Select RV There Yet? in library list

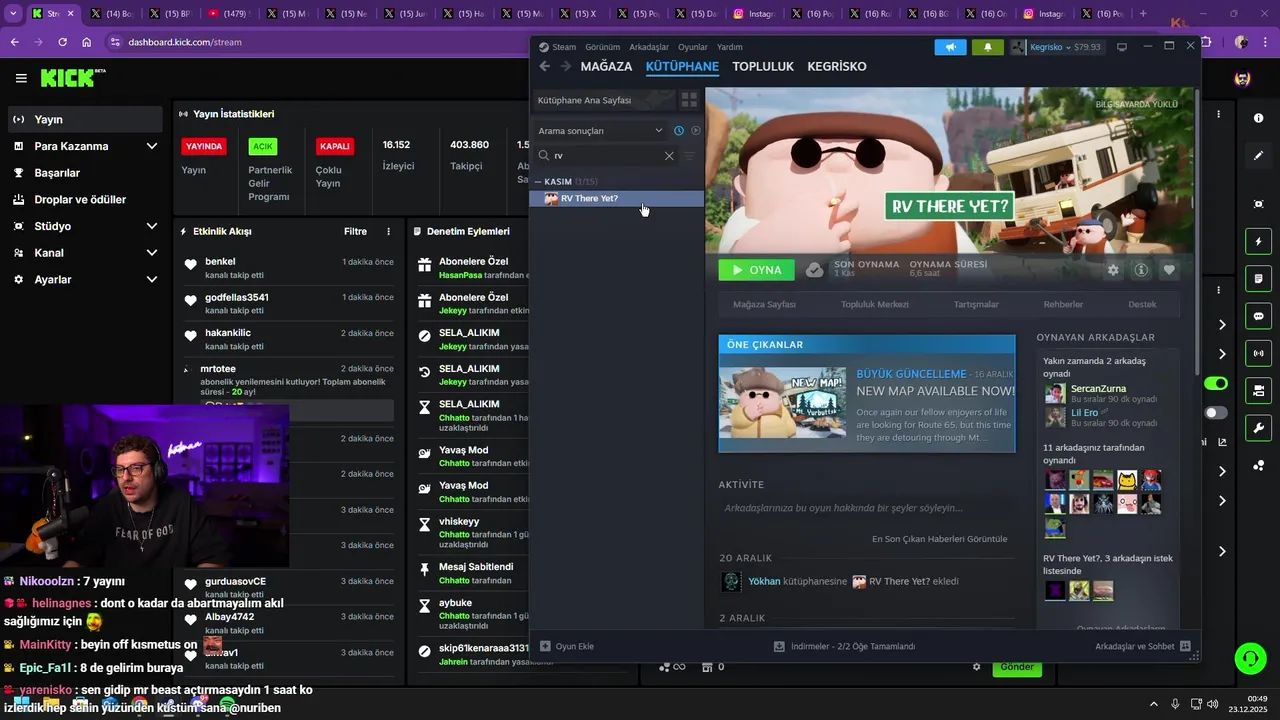point(616,198)
